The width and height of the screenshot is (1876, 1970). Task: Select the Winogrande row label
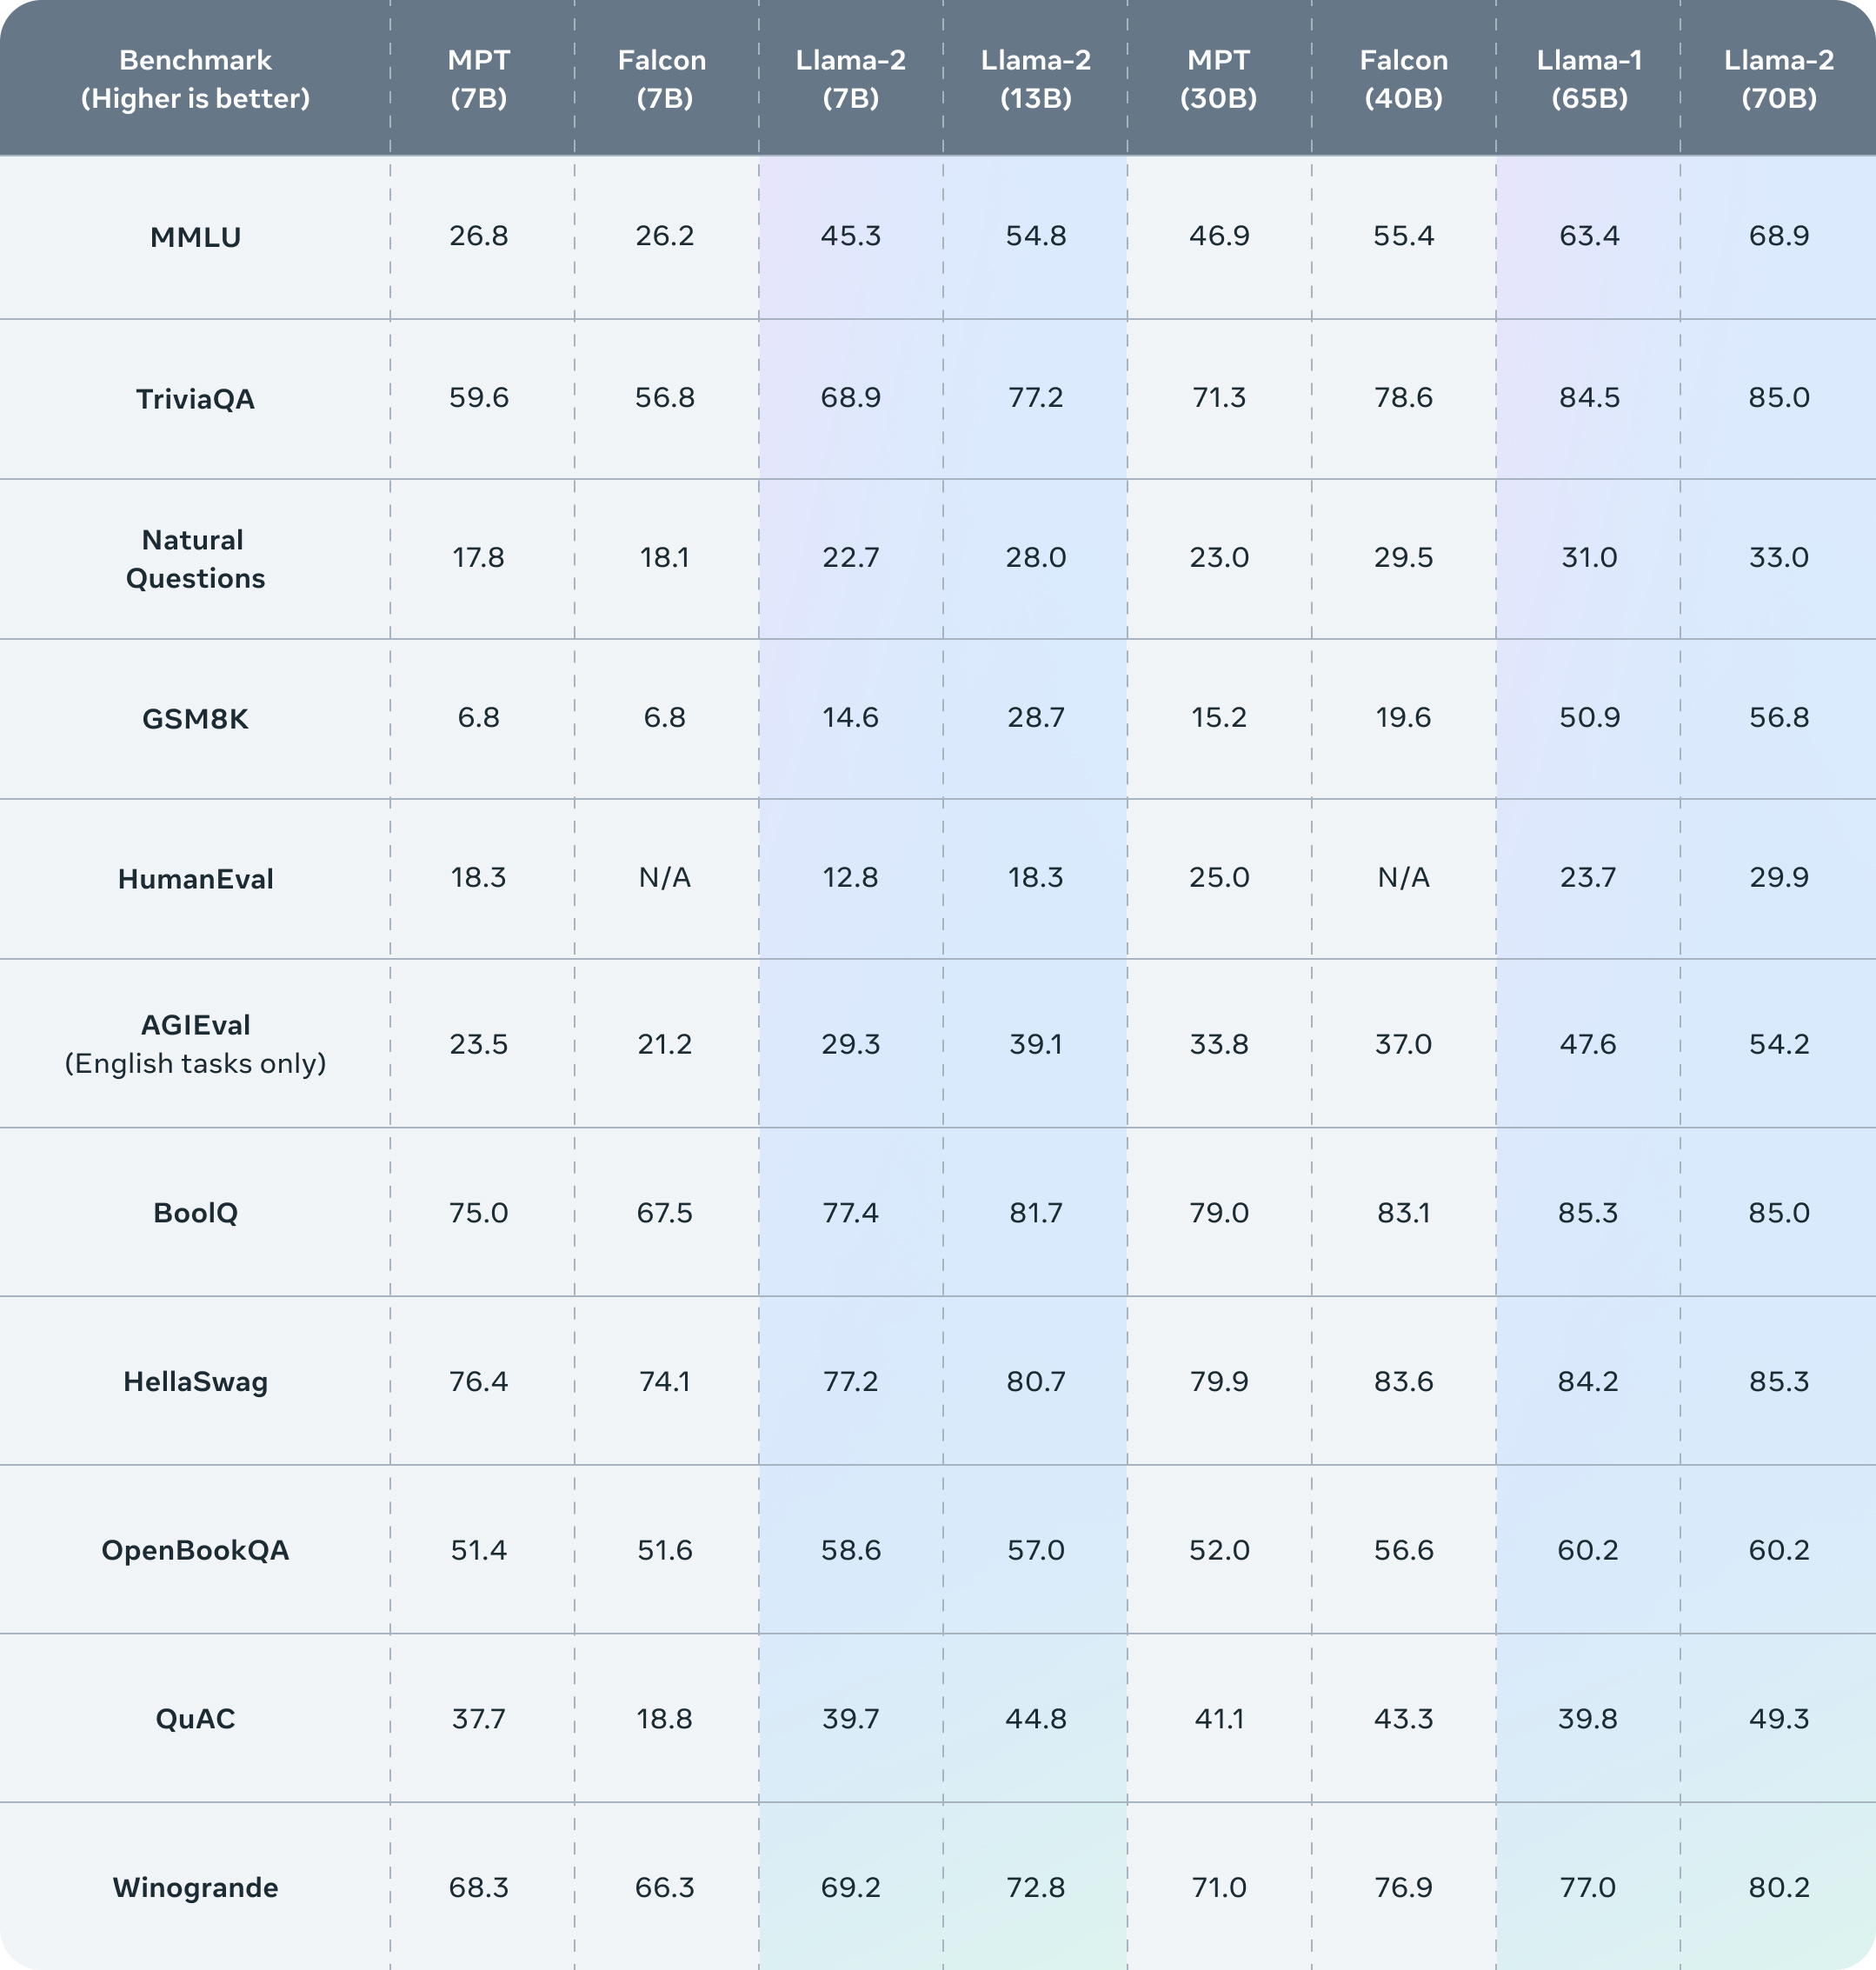(195, 1887)
